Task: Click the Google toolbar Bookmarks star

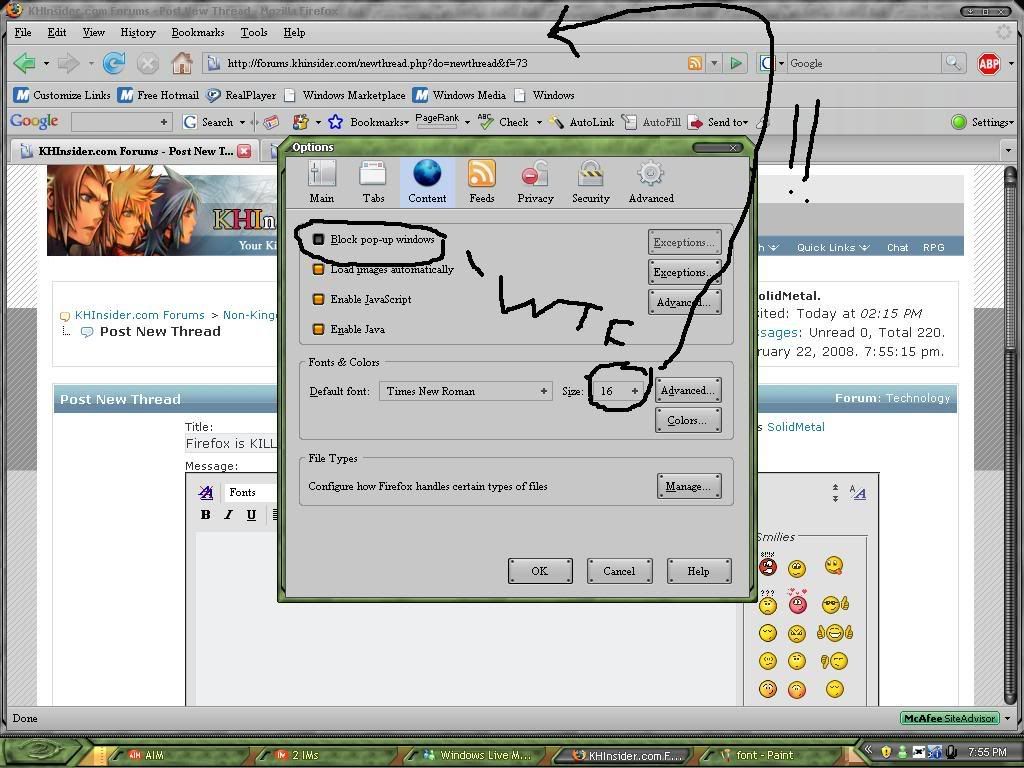Action: point(336,122)
